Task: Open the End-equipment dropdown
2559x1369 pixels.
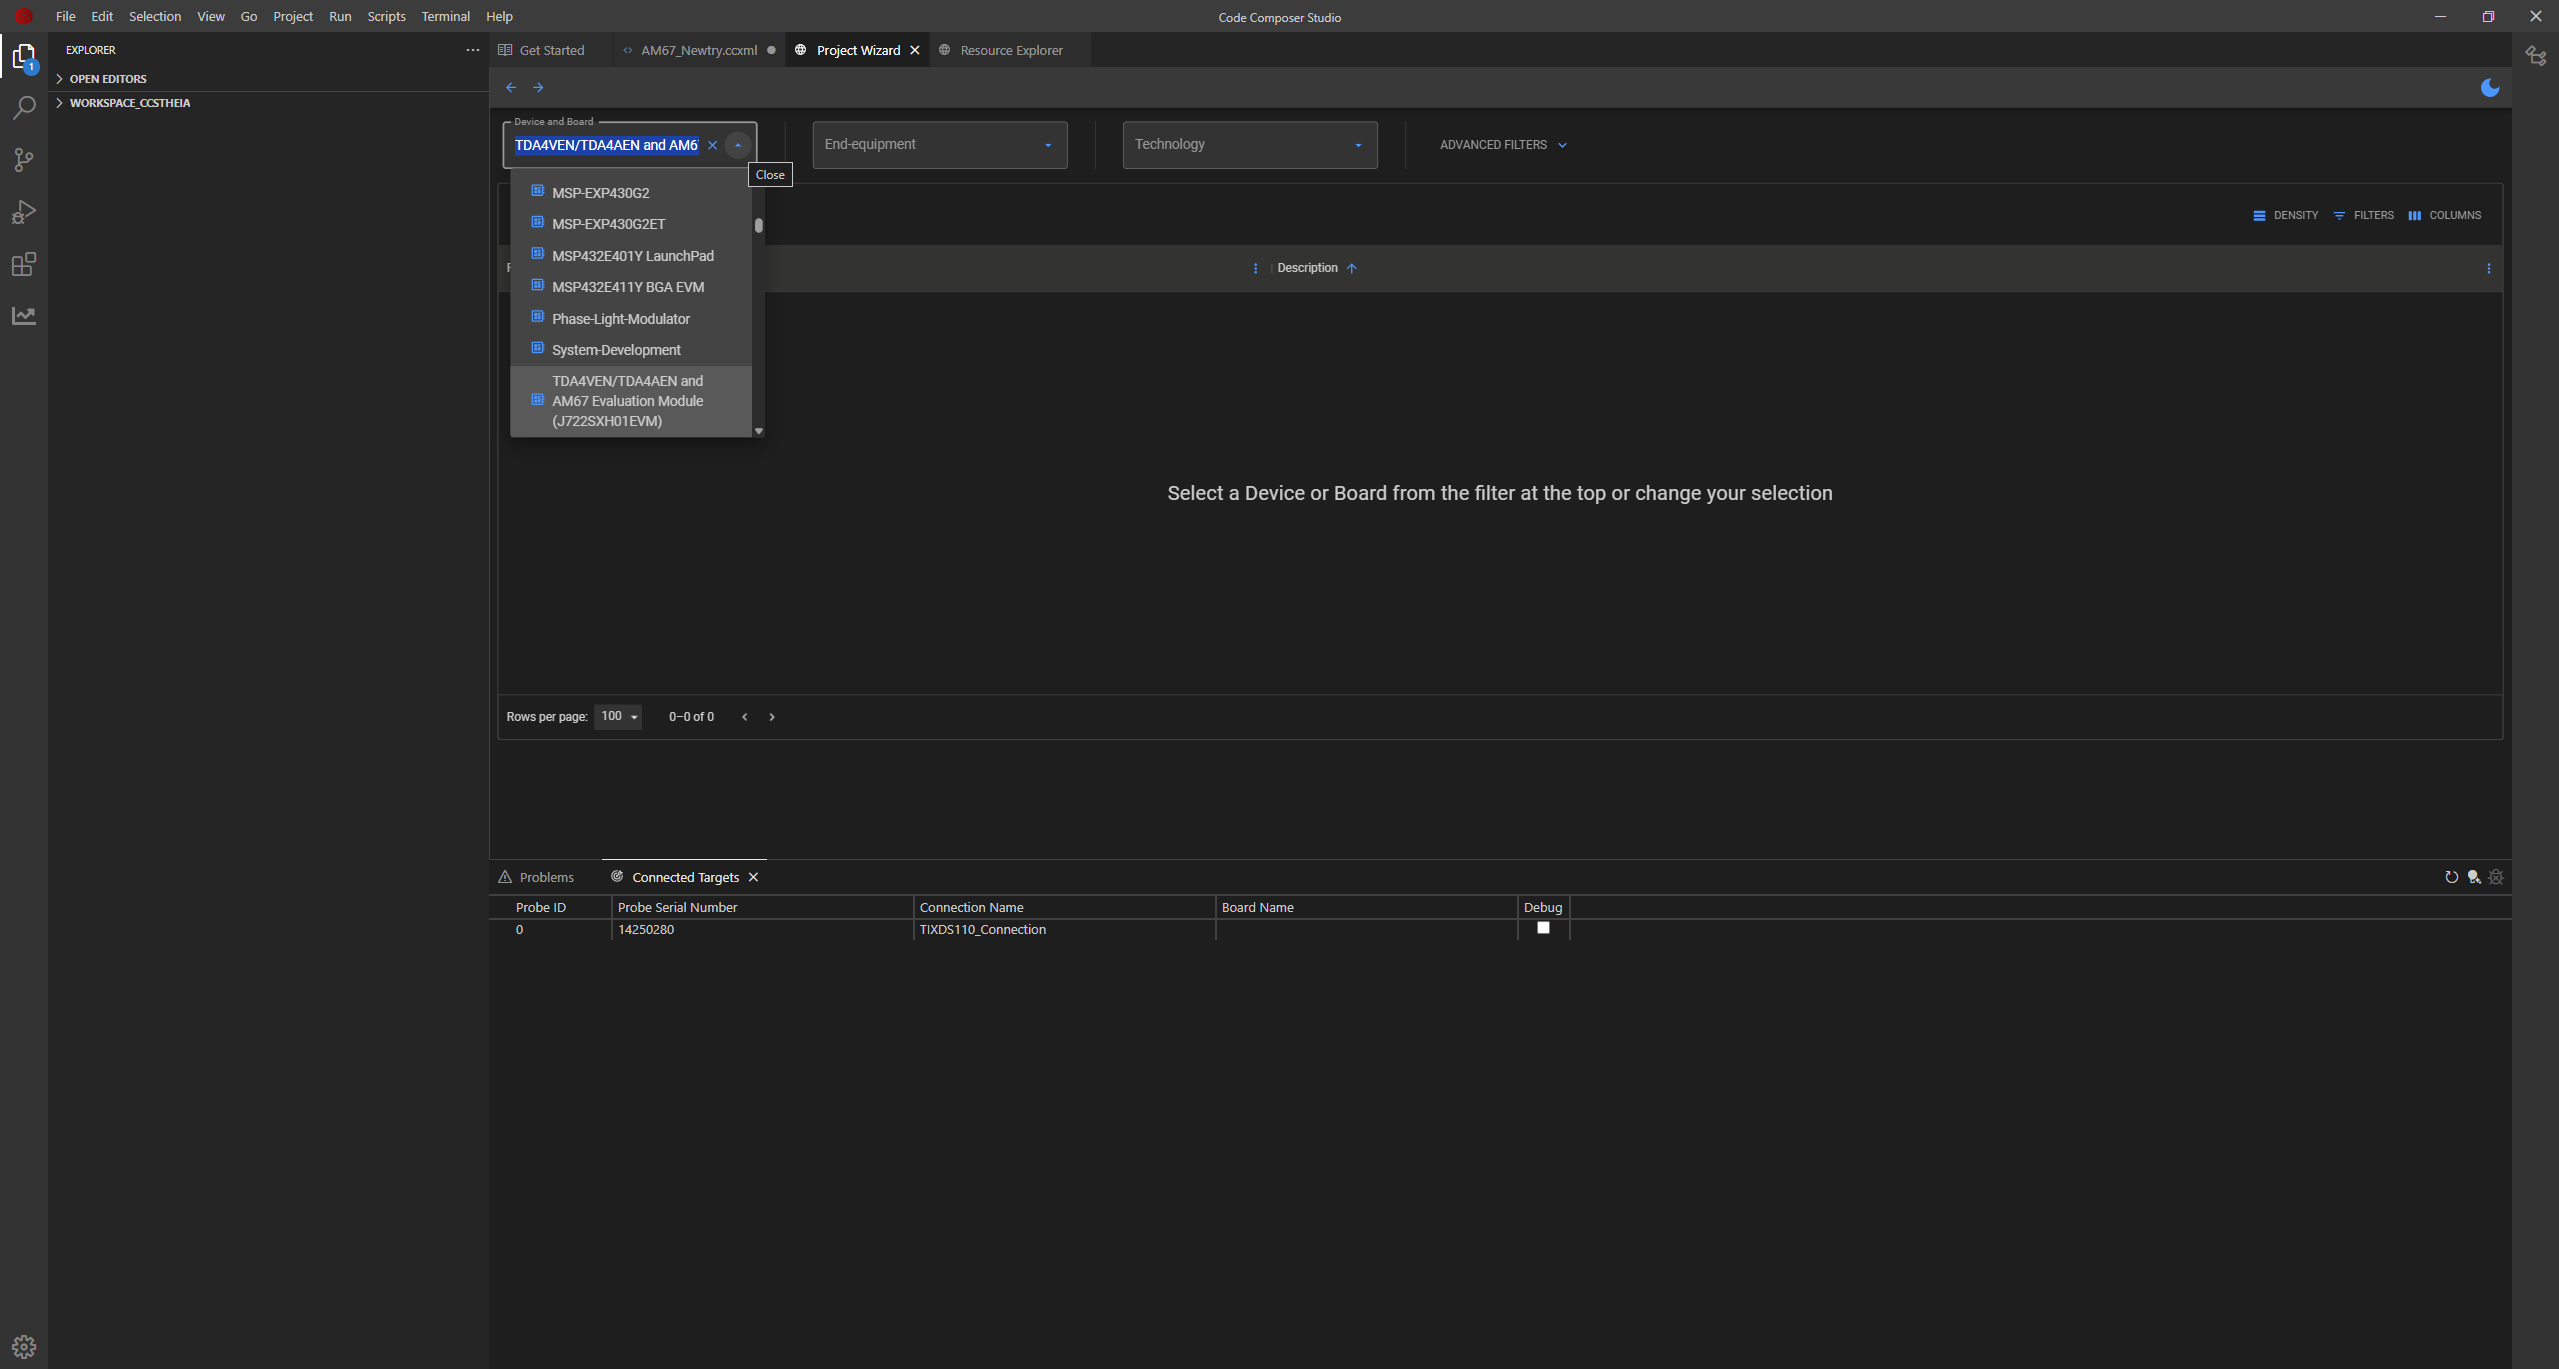Action: tap(940, 145)
